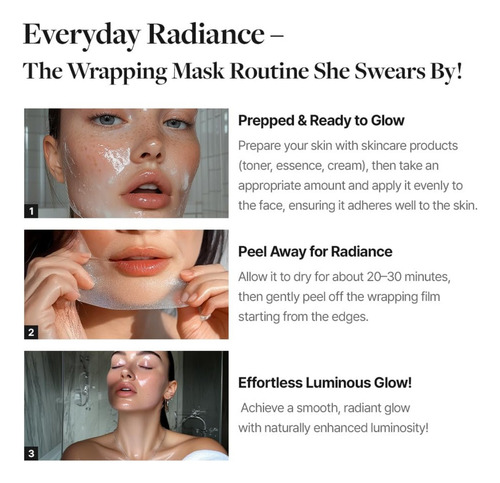Open the mask application photo
500x483 pixels.
[126, 163]
